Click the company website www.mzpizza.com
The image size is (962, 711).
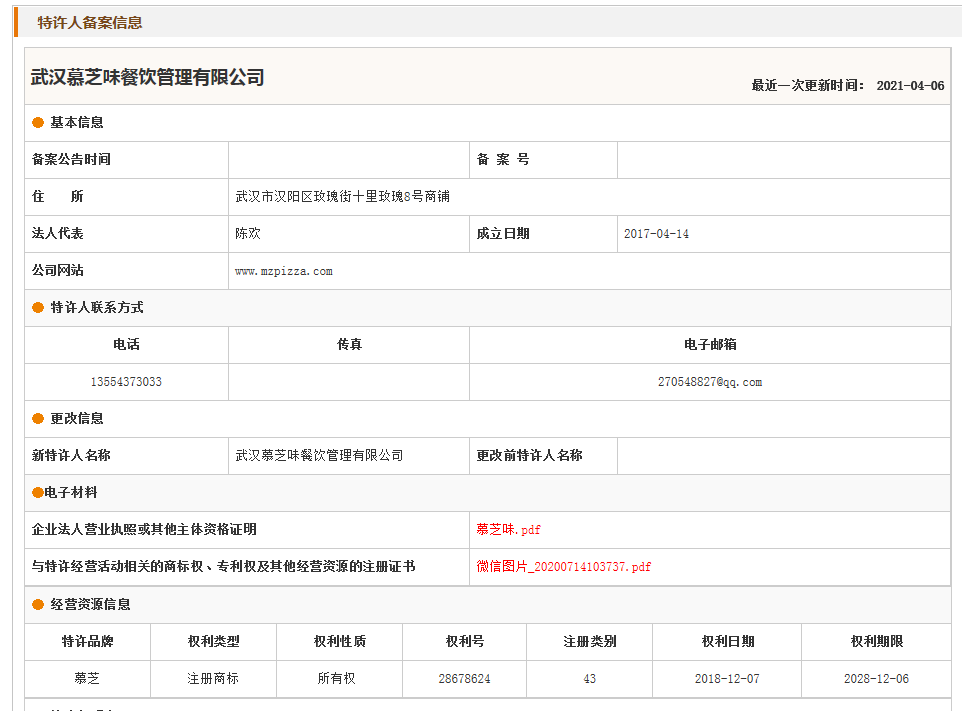point(283,271)
